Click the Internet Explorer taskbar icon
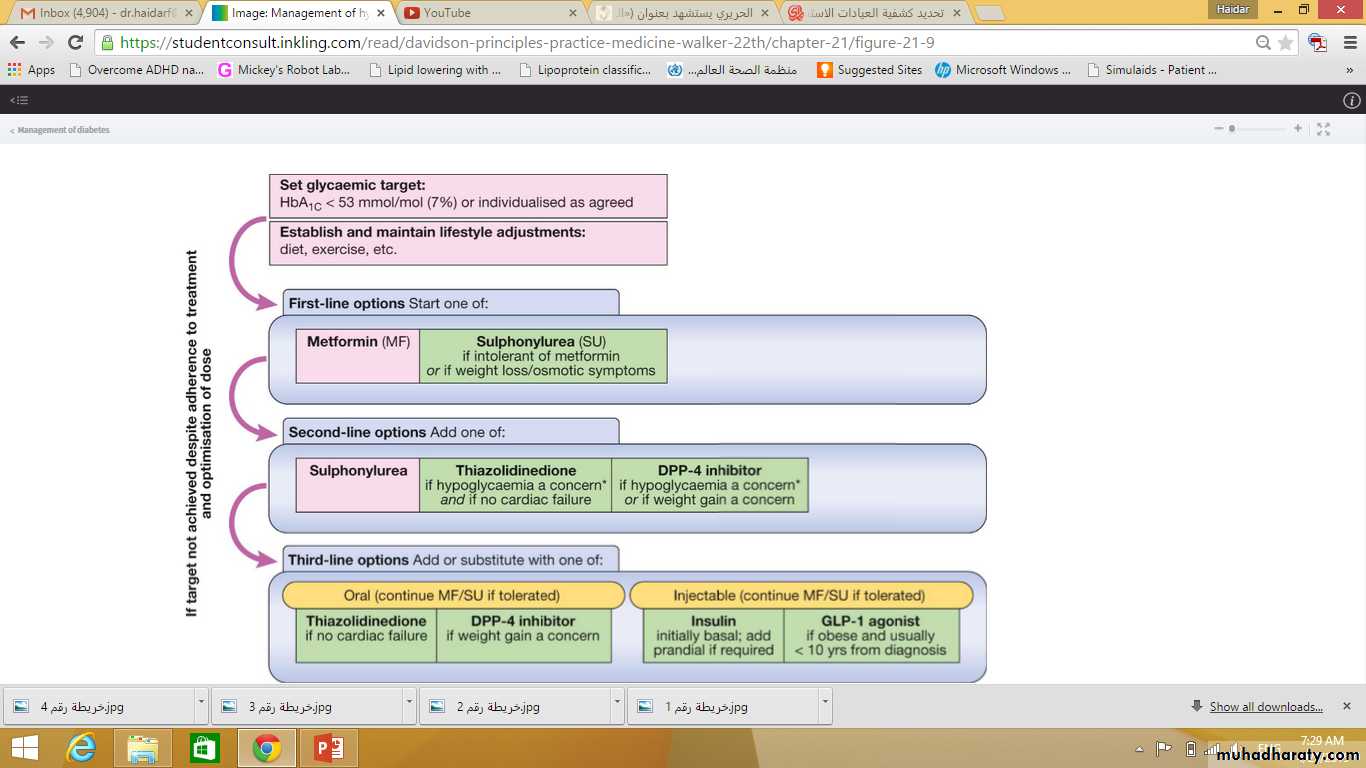This screenshot has height=768, width=1366. (x=81, y=748)
